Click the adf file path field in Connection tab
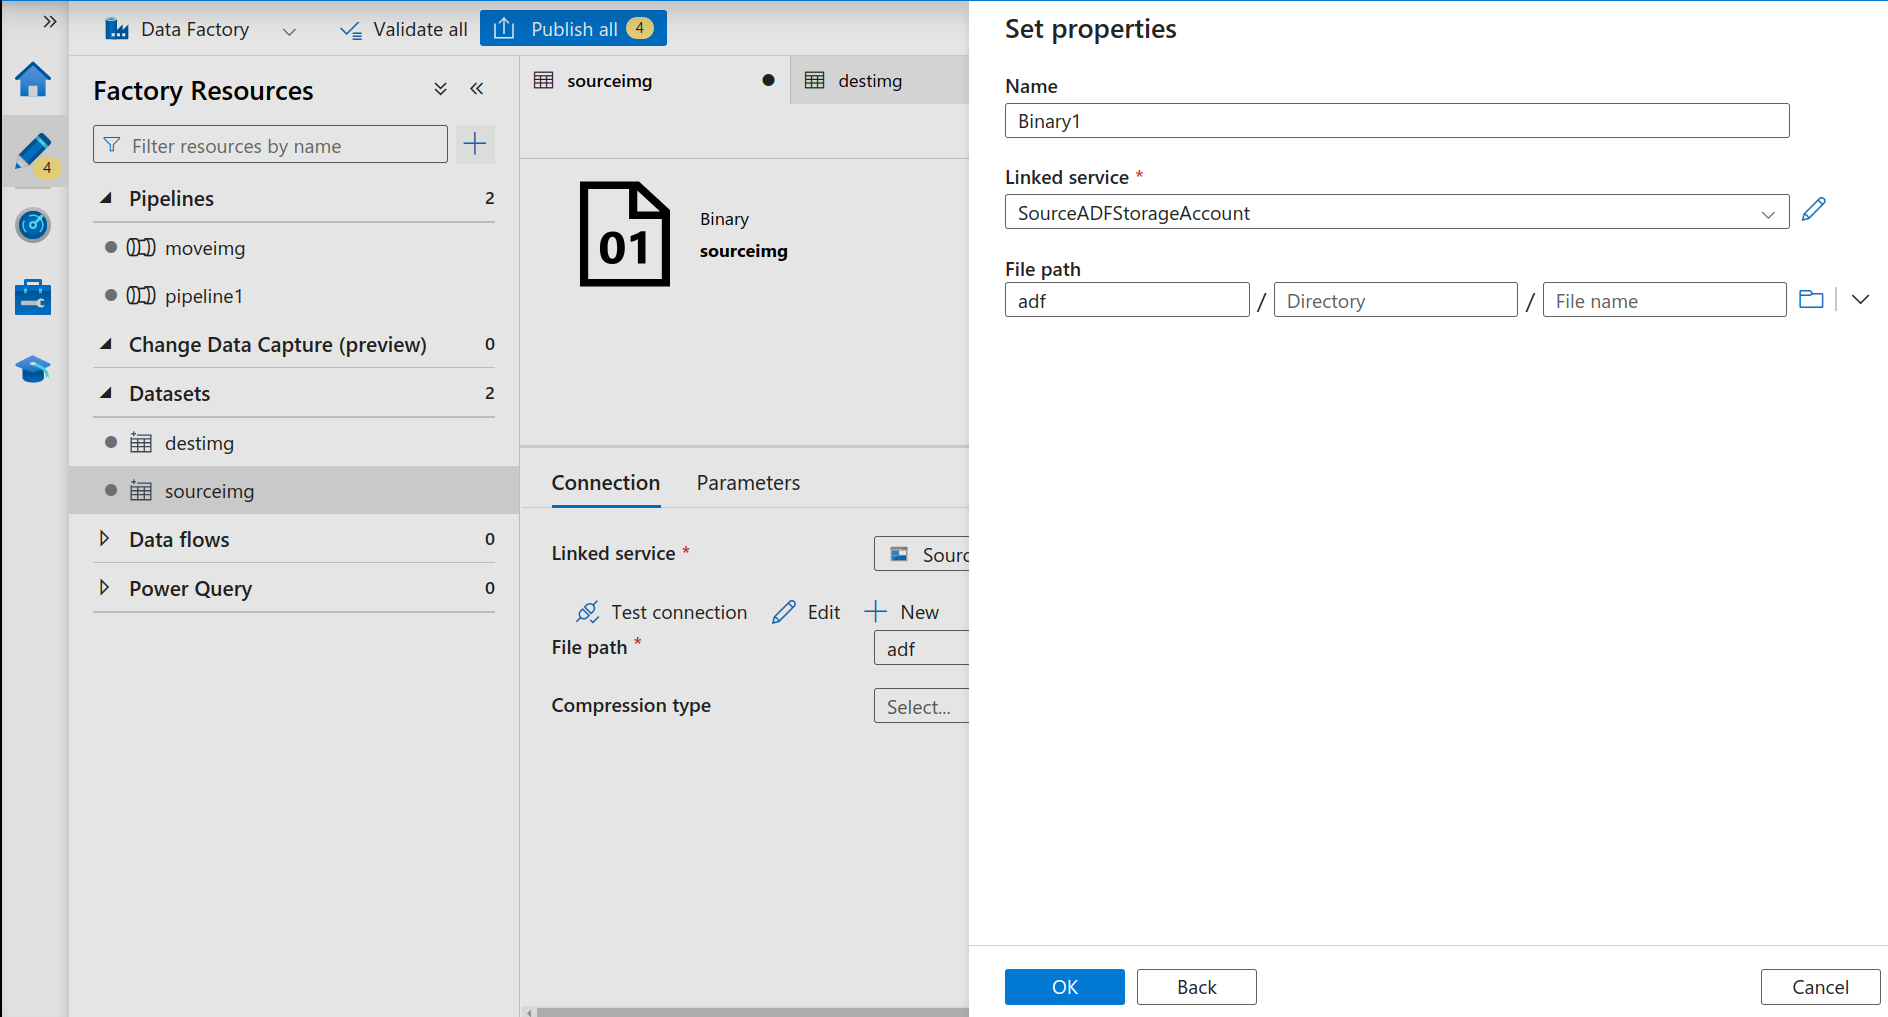 pyautogui.click(x=922, y=648)
